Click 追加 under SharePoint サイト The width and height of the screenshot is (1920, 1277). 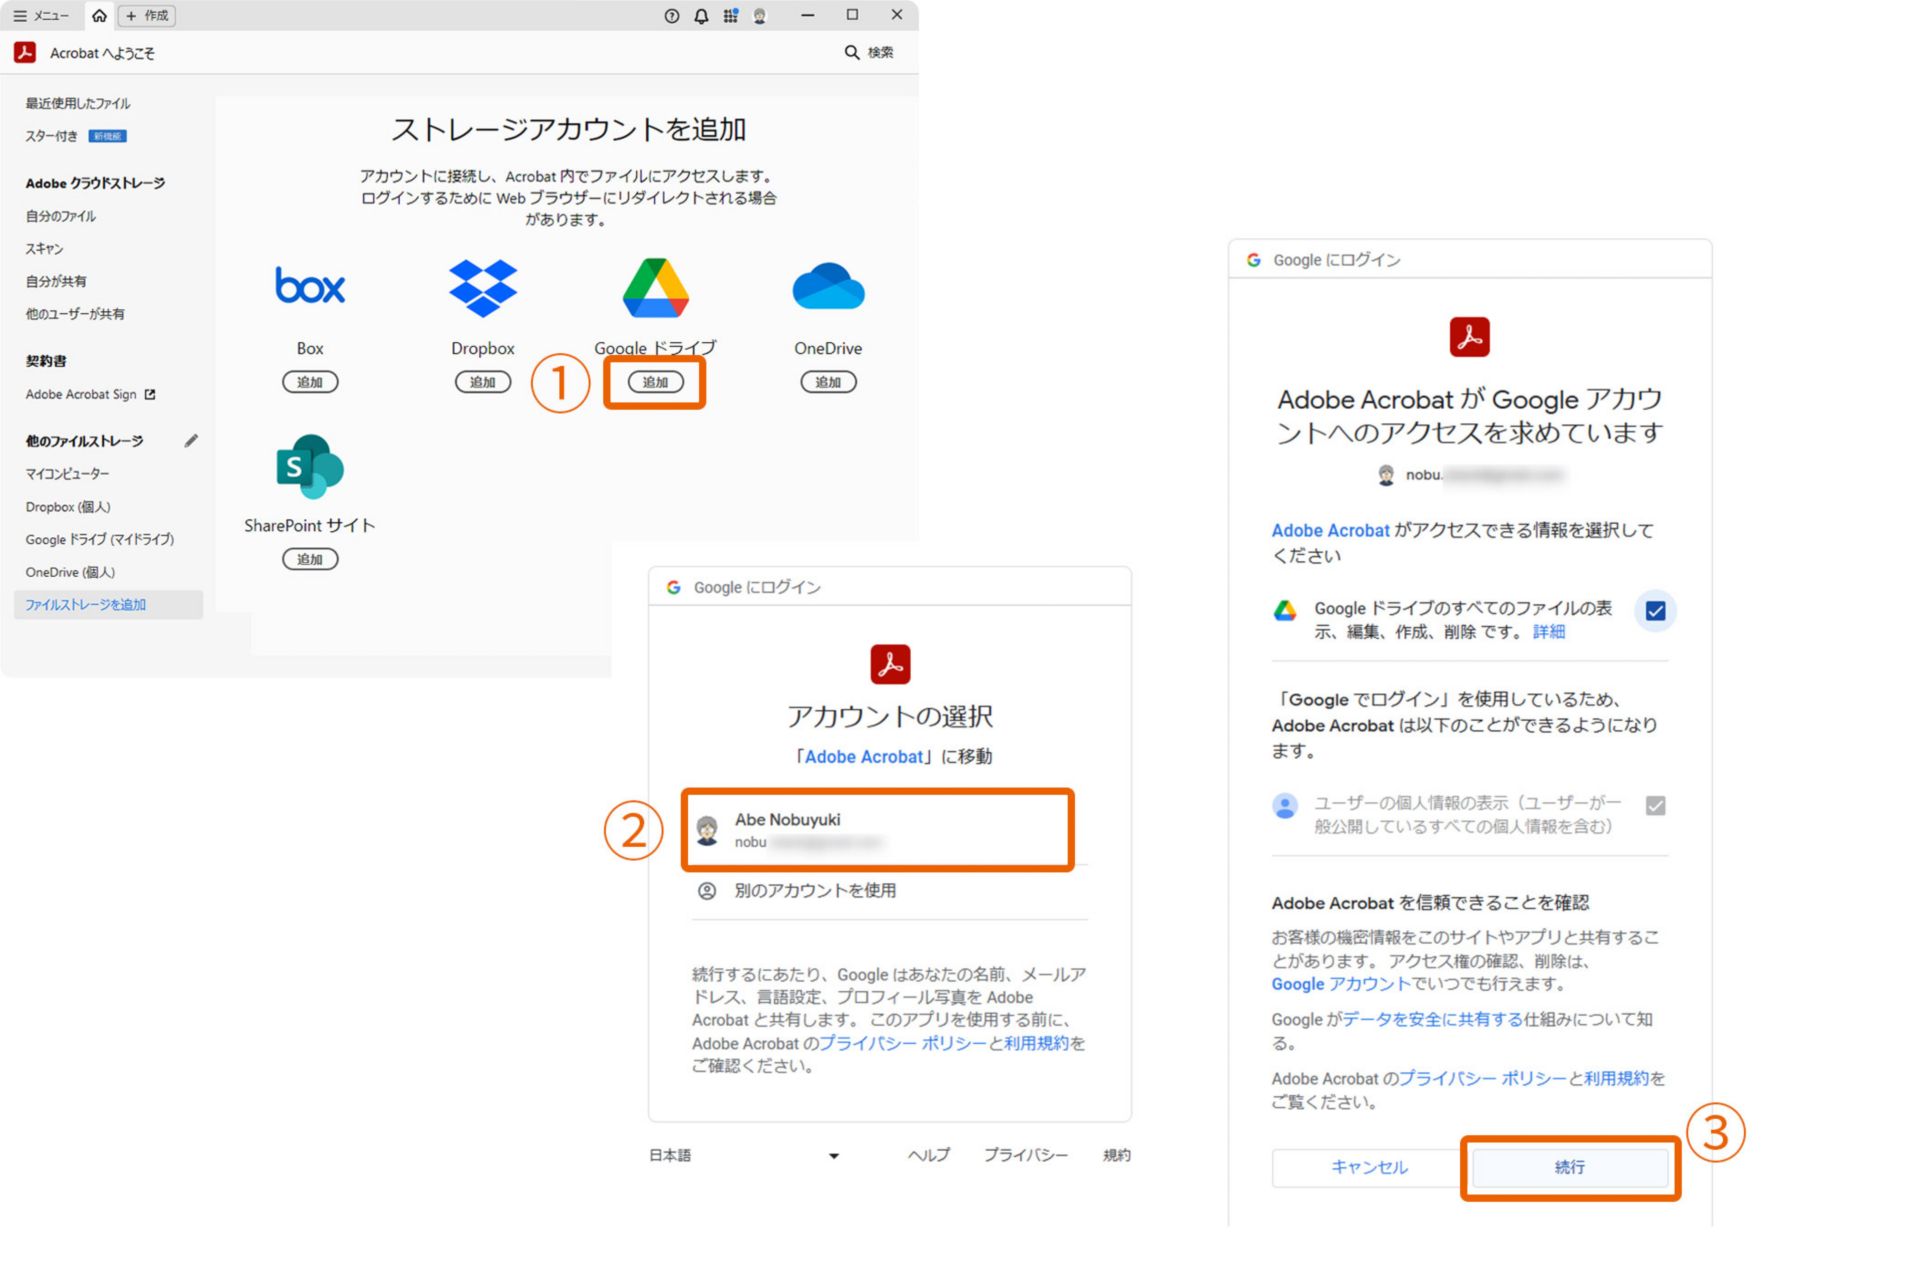[x=310, y=559]
